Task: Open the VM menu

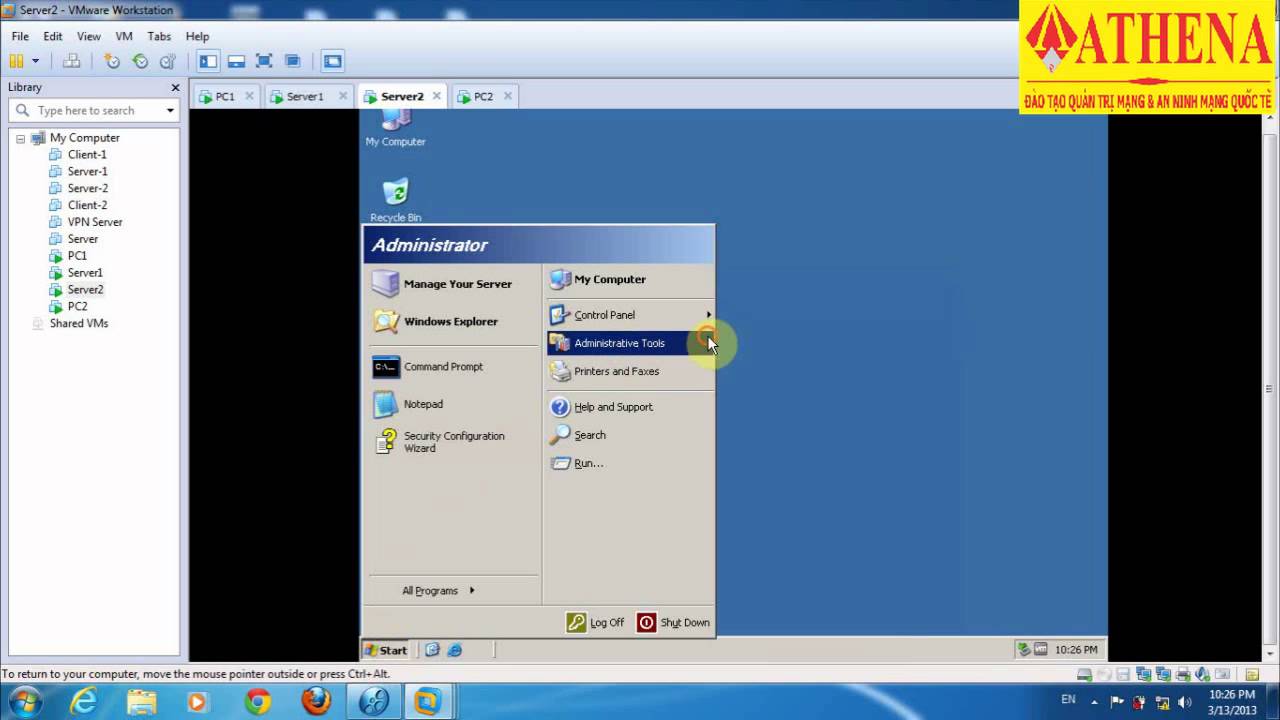Action: (124, 36)
